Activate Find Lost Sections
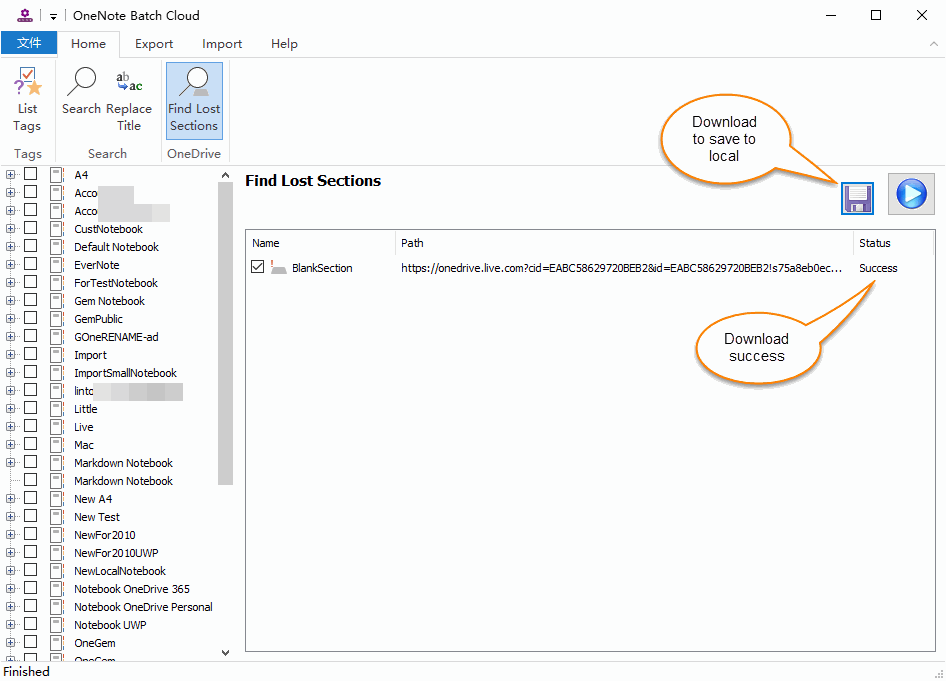Viewport: 946px width, 681px height. click(x=193, y=100)
